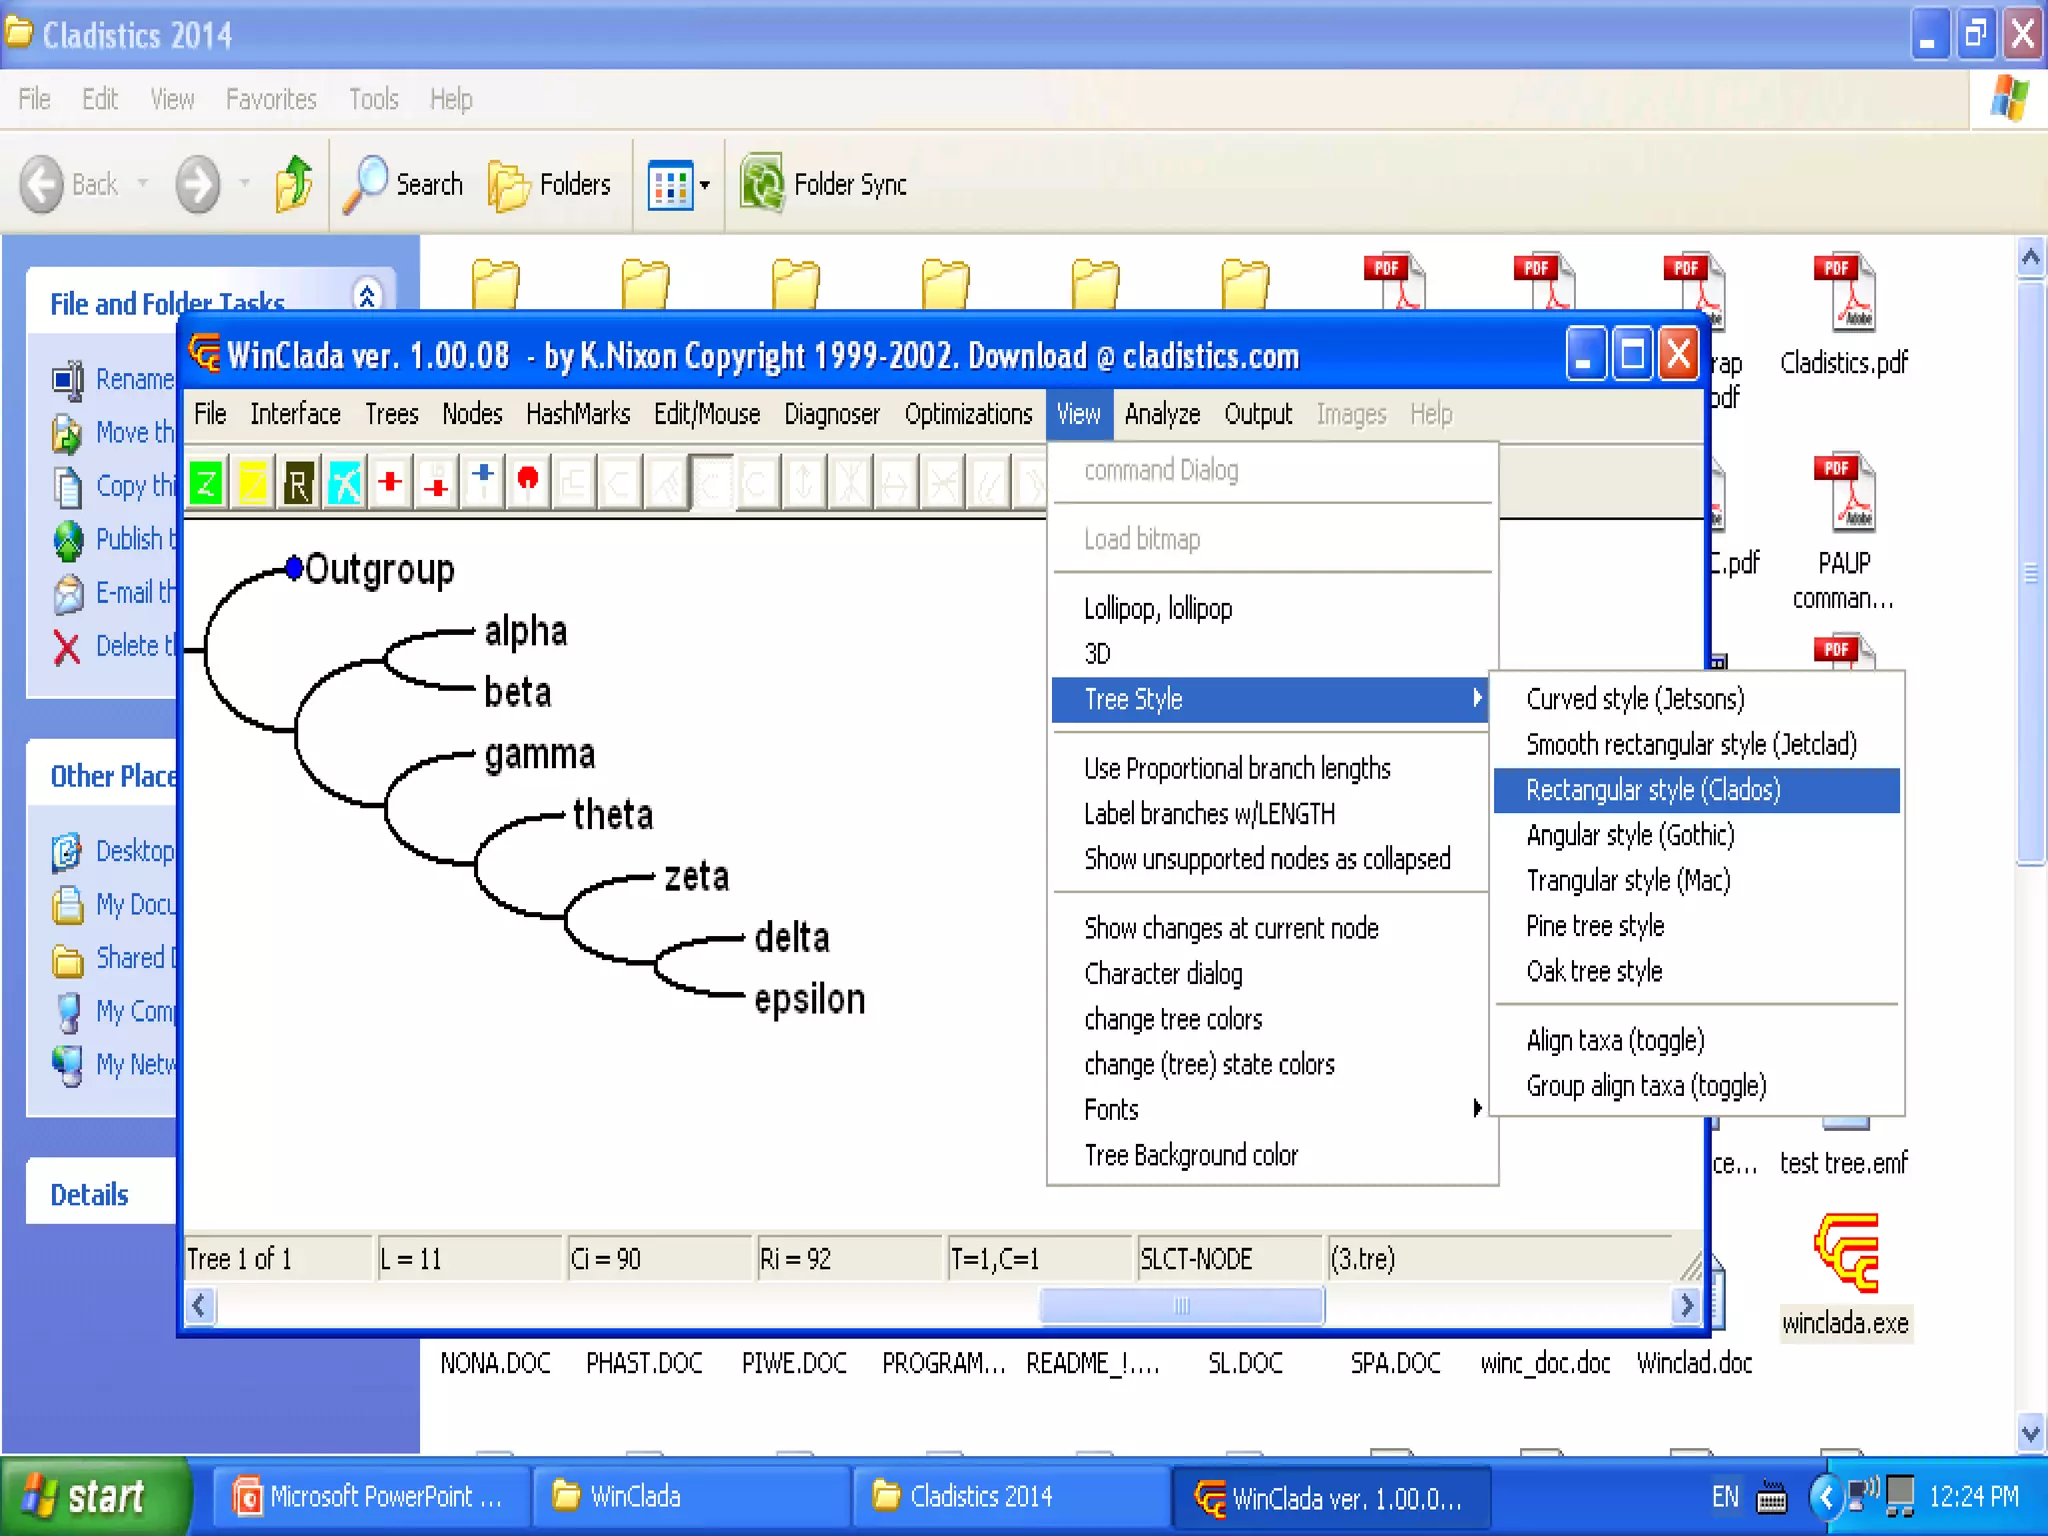Screen dimensions: 2048x1536
Task: Click the yellow Z toolbar icon
Action: coord(253,484)
